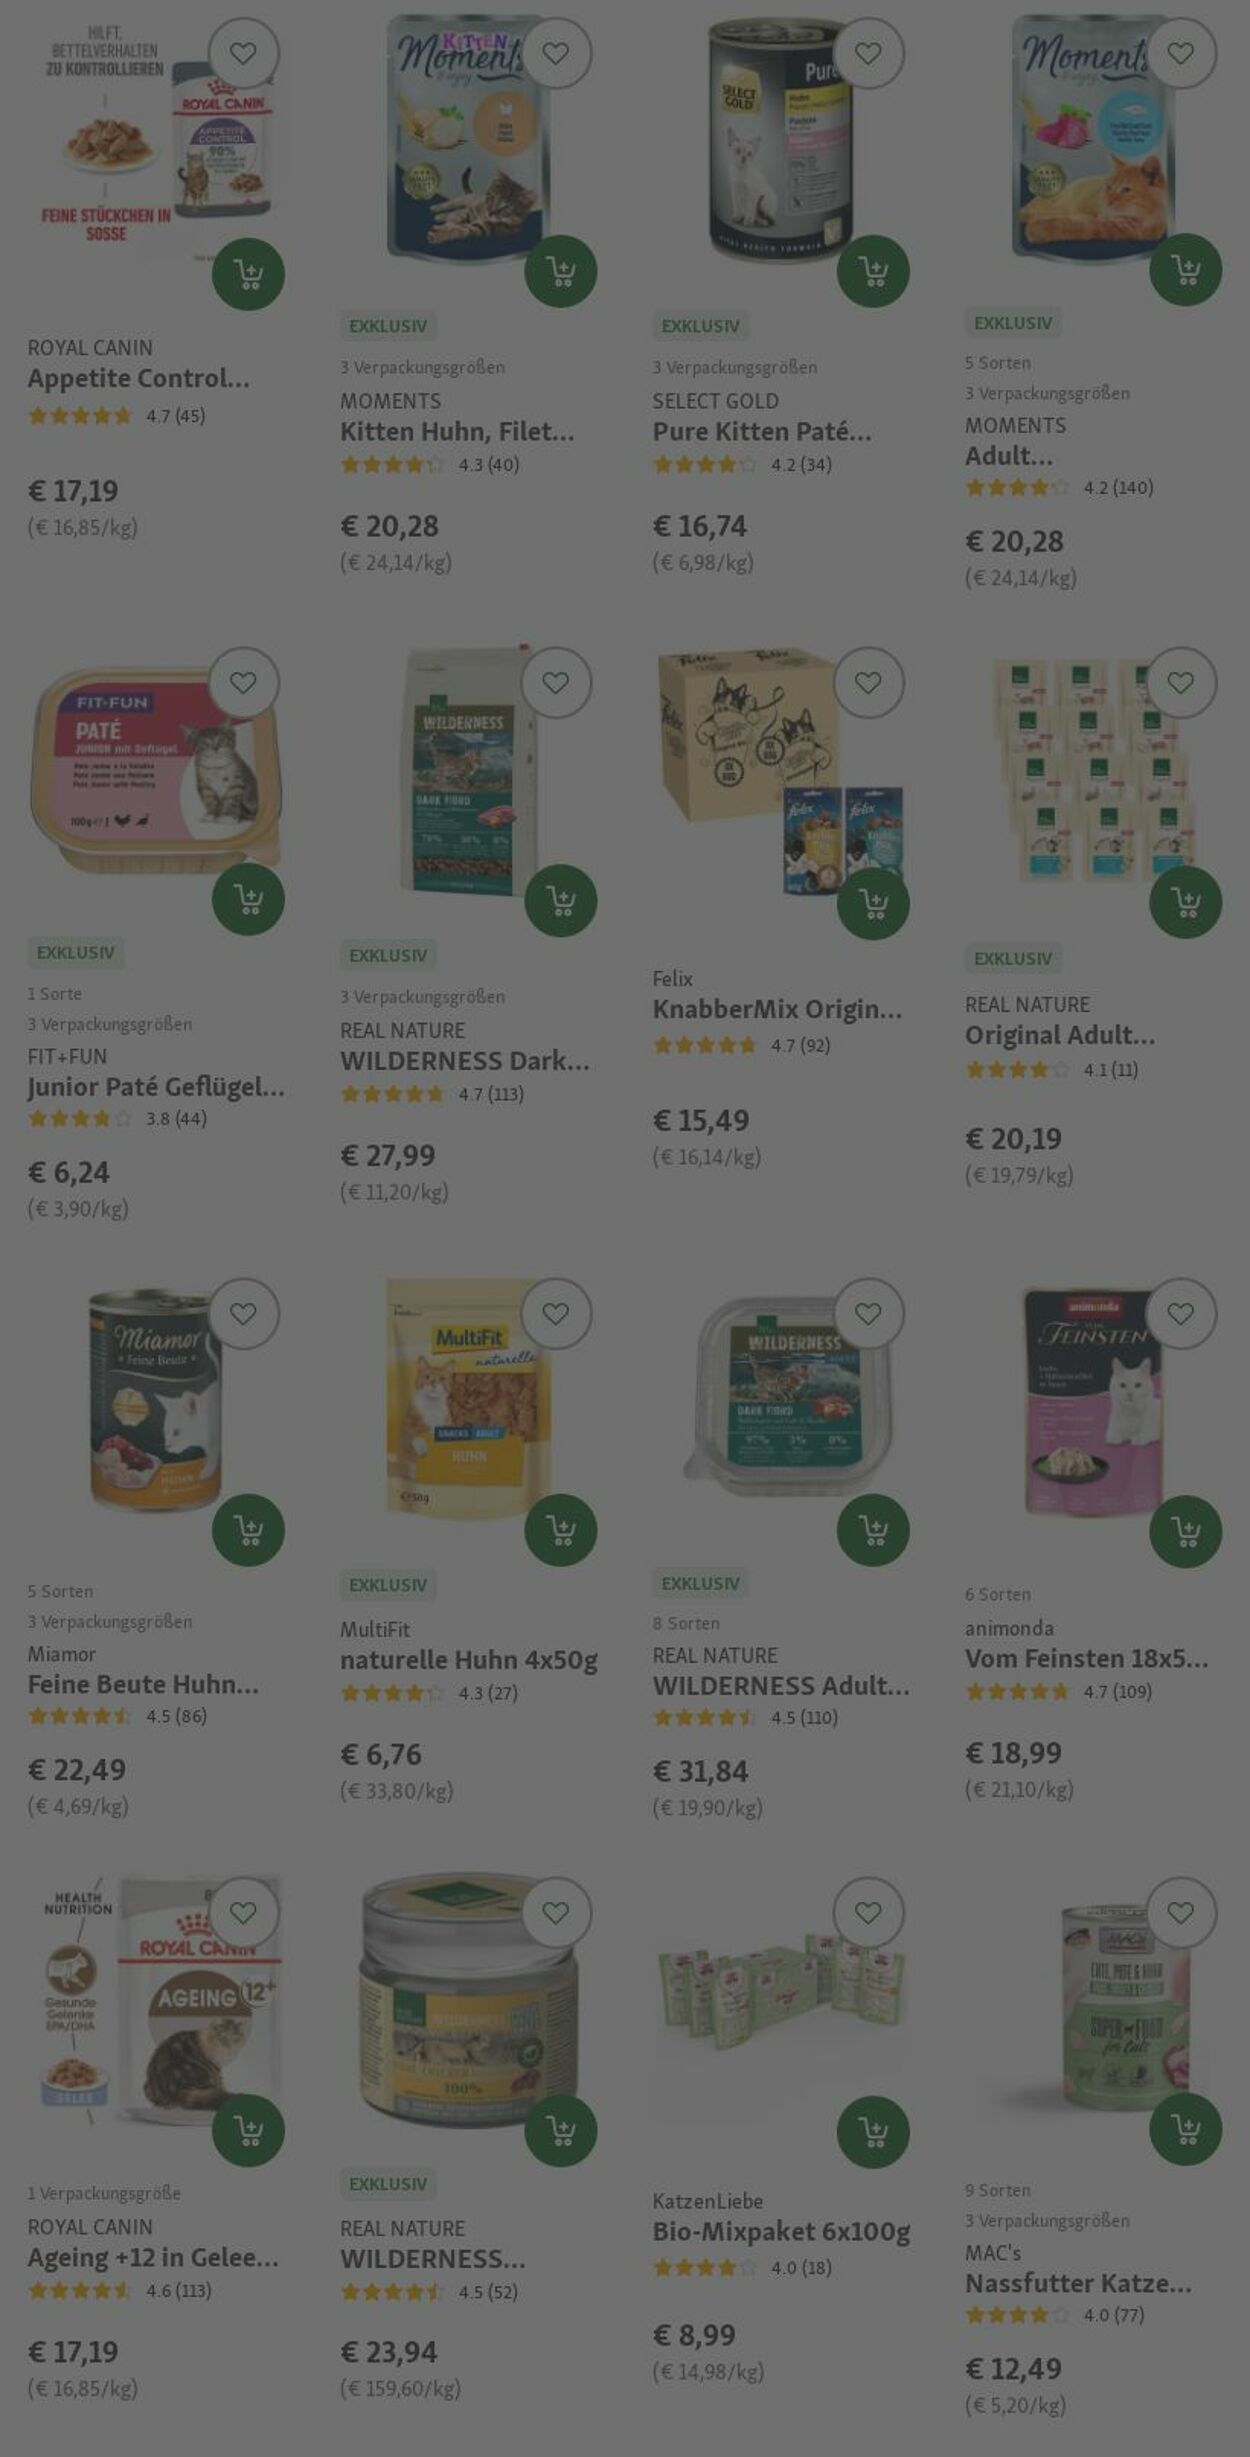Add Royal Canin Appetite Control to cart
1250x2457 pixels.
[x=248, y=274]
